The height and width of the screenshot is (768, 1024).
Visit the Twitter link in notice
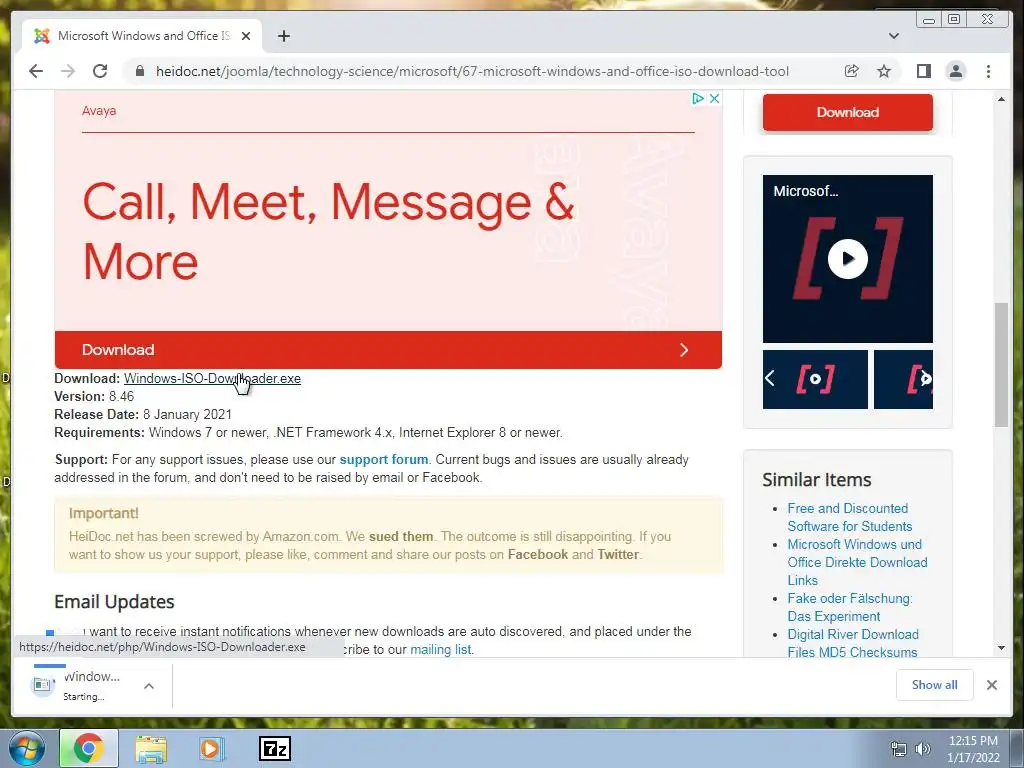pos(618,554)
